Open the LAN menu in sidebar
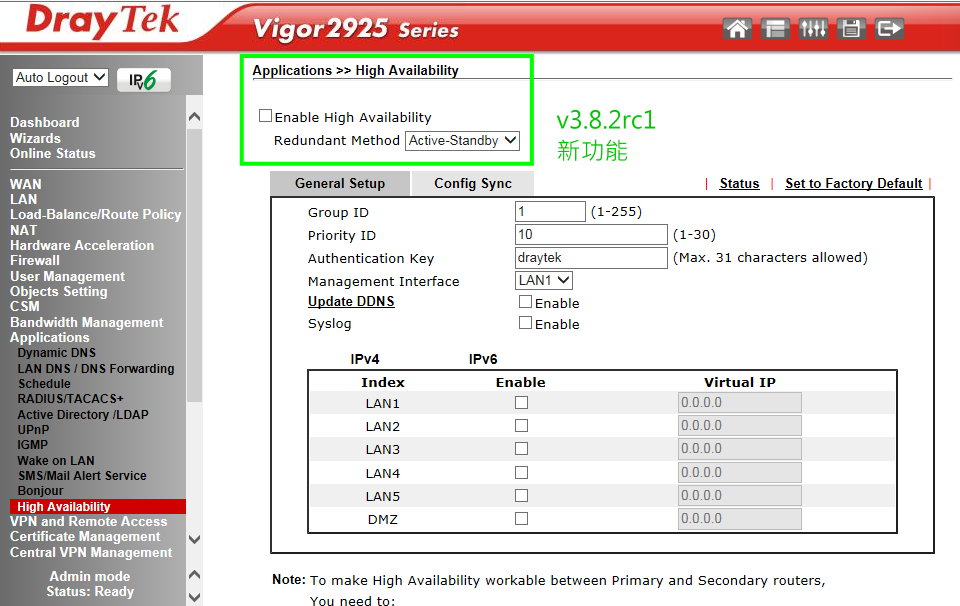This screenshot has height=606, width=960. click(23, 200)
